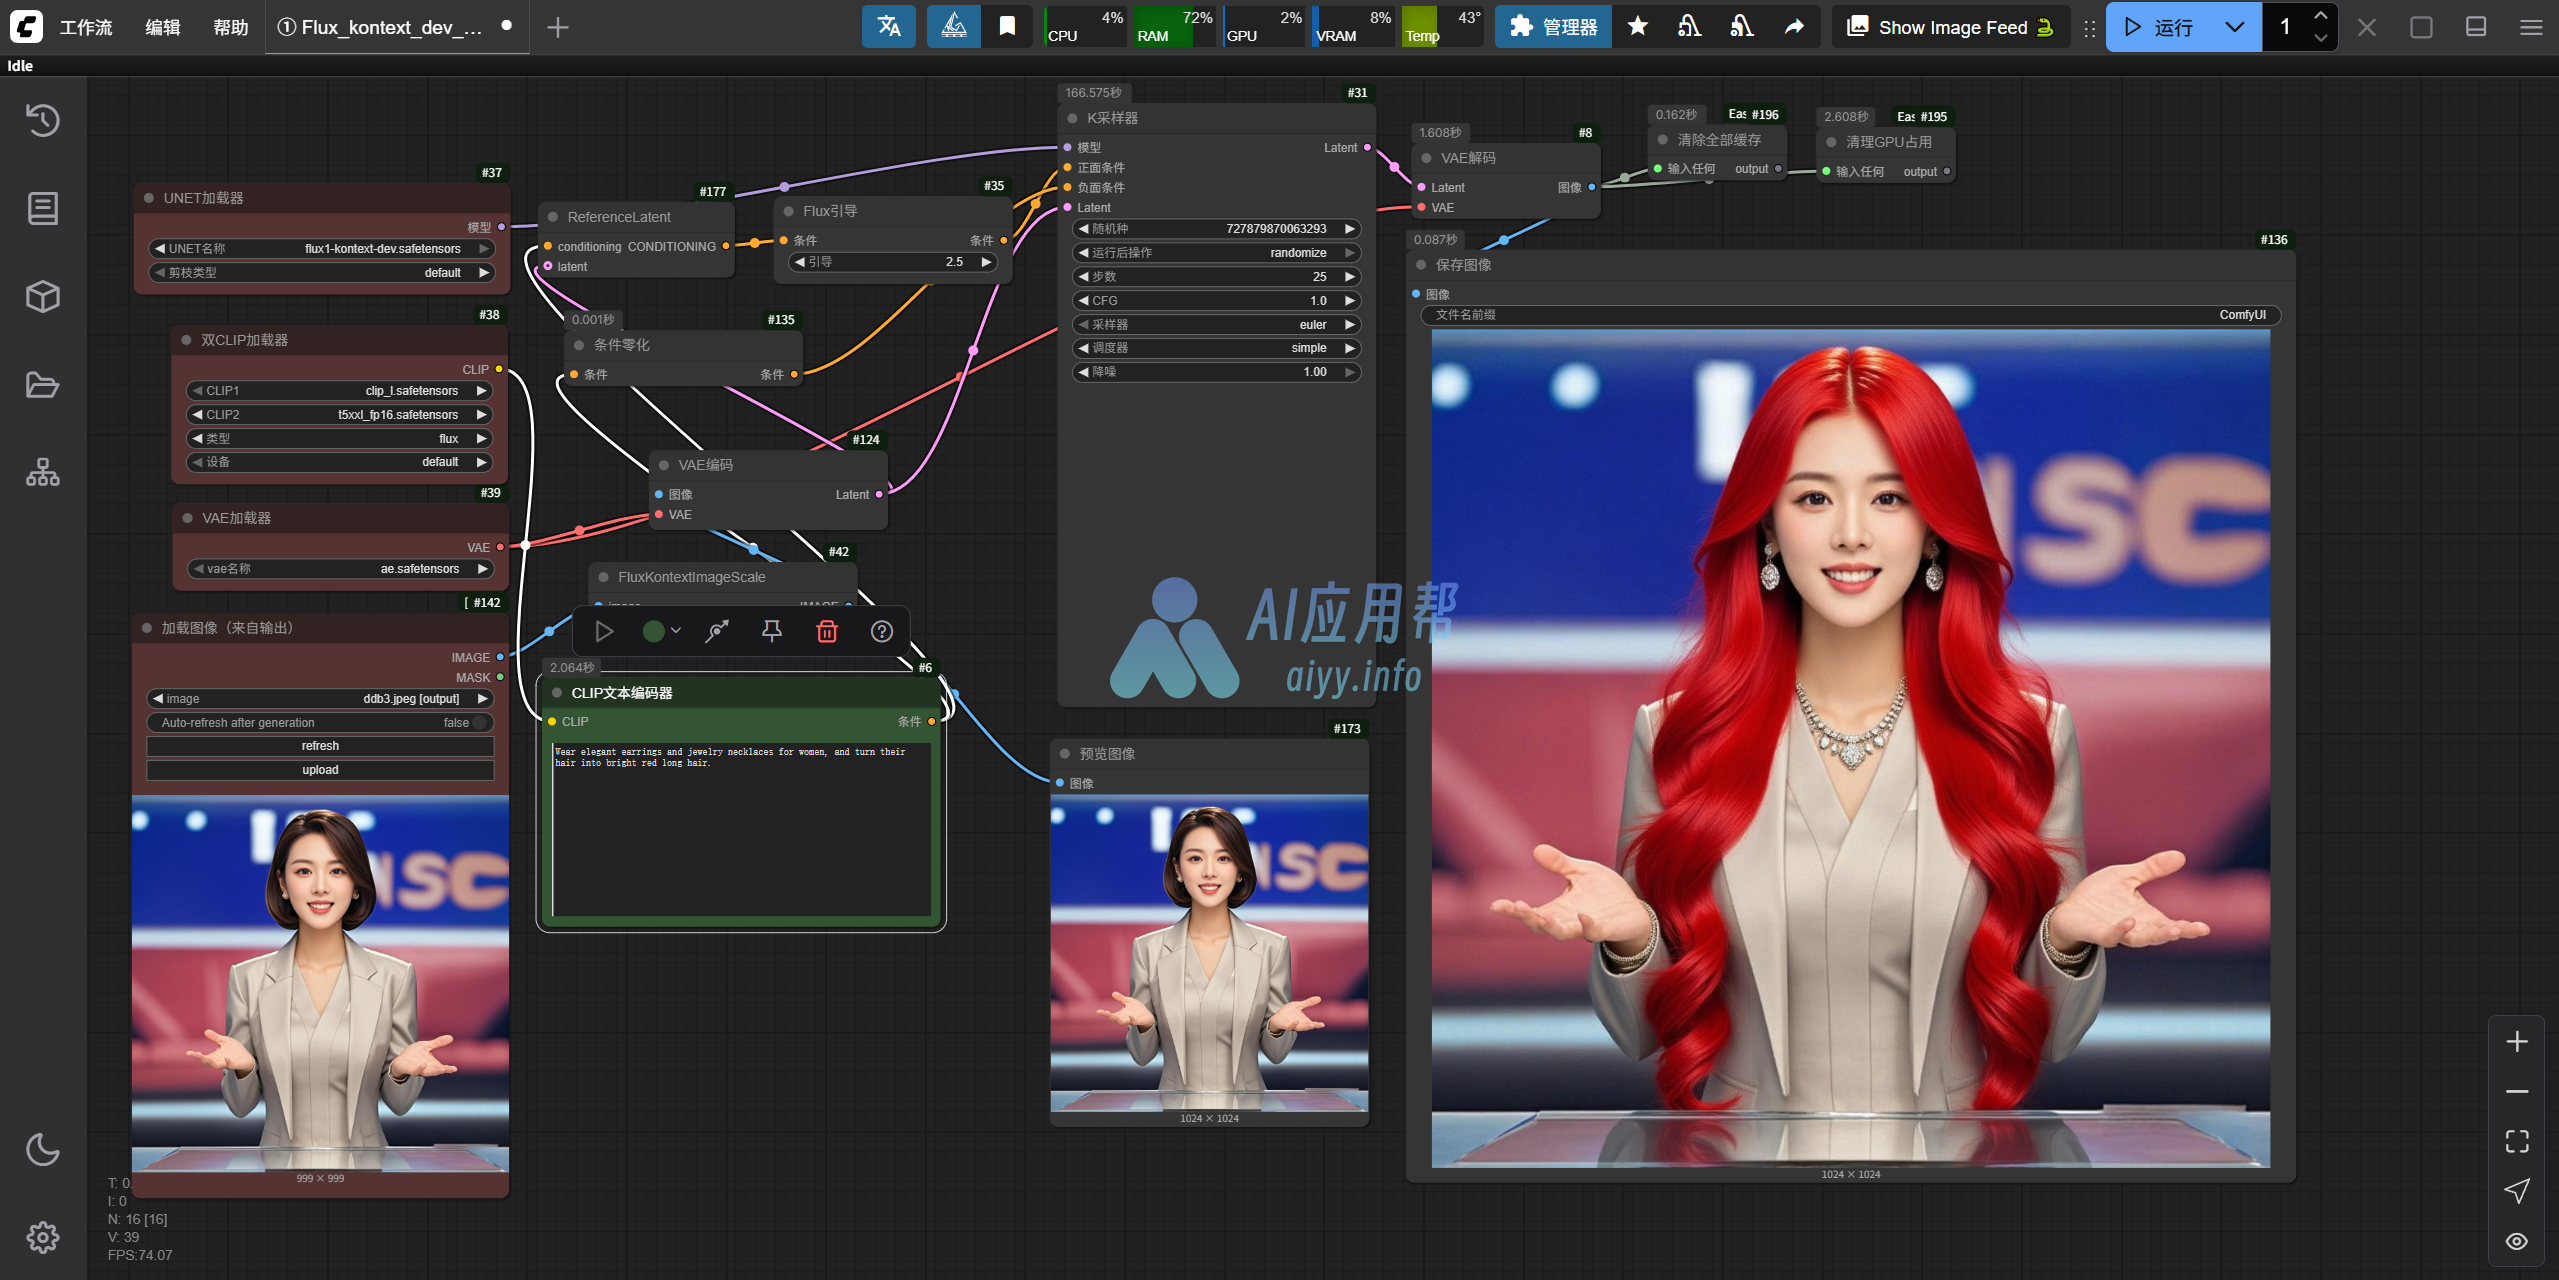Viewport: 2559px width, 1280px height.
Task: Click the ComfyUI logo icon
Action: (26, 26)
